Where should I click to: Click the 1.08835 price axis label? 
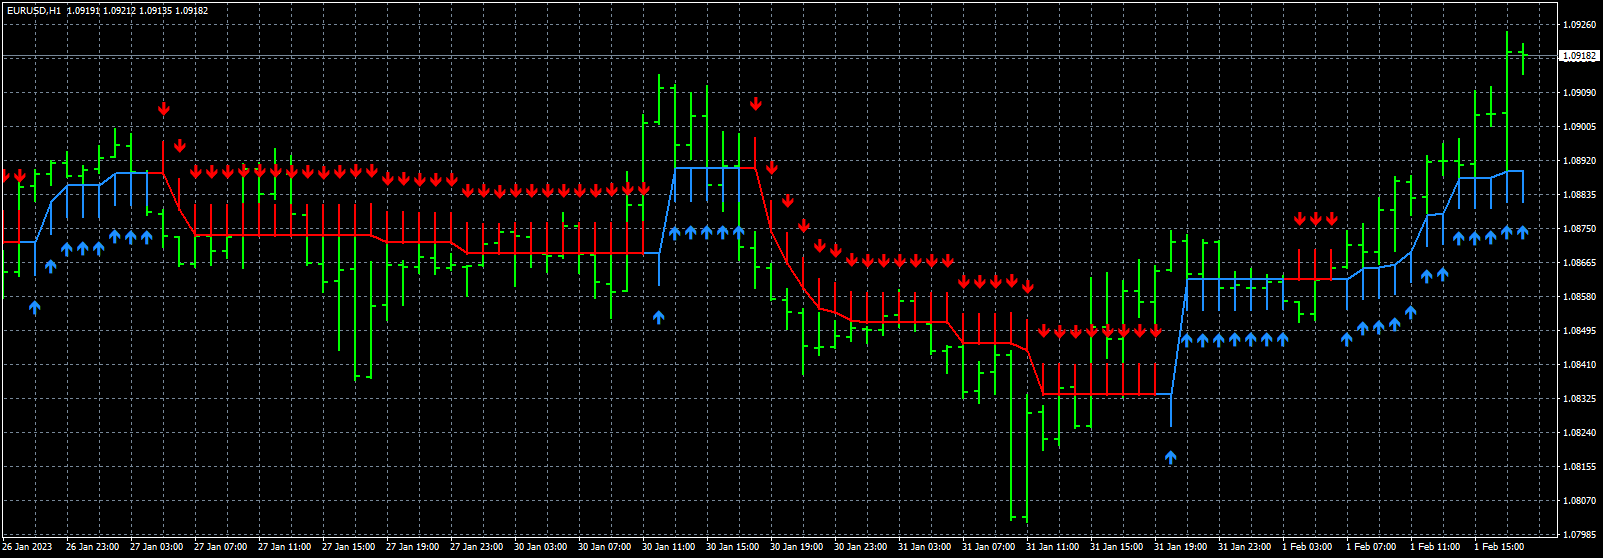tap(1579, 195)
